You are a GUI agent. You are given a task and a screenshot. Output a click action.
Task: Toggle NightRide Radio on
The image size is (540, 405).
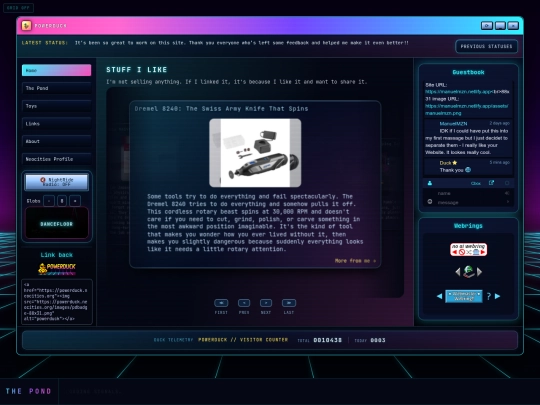point(56,182)
